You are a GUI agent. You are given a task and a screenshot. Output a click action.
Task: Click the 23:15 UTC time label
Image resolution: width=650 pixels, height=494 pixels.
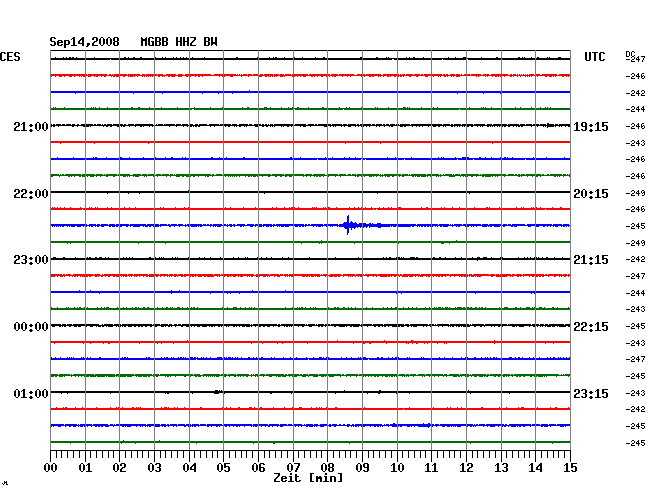click(x=591, y=393)
